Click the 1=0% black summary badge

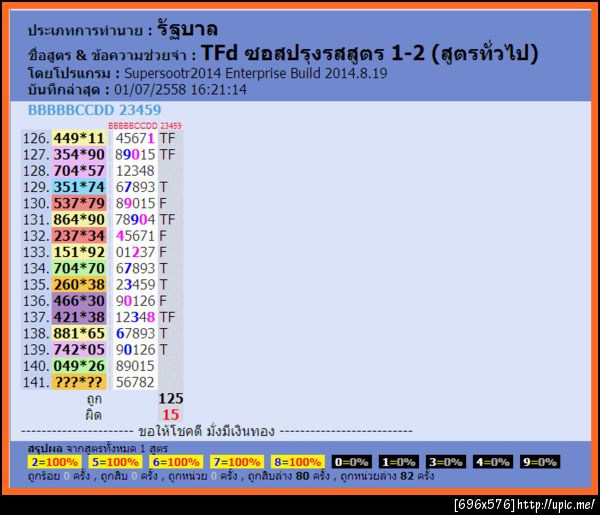pyautogui.click(x=399, y=462)
